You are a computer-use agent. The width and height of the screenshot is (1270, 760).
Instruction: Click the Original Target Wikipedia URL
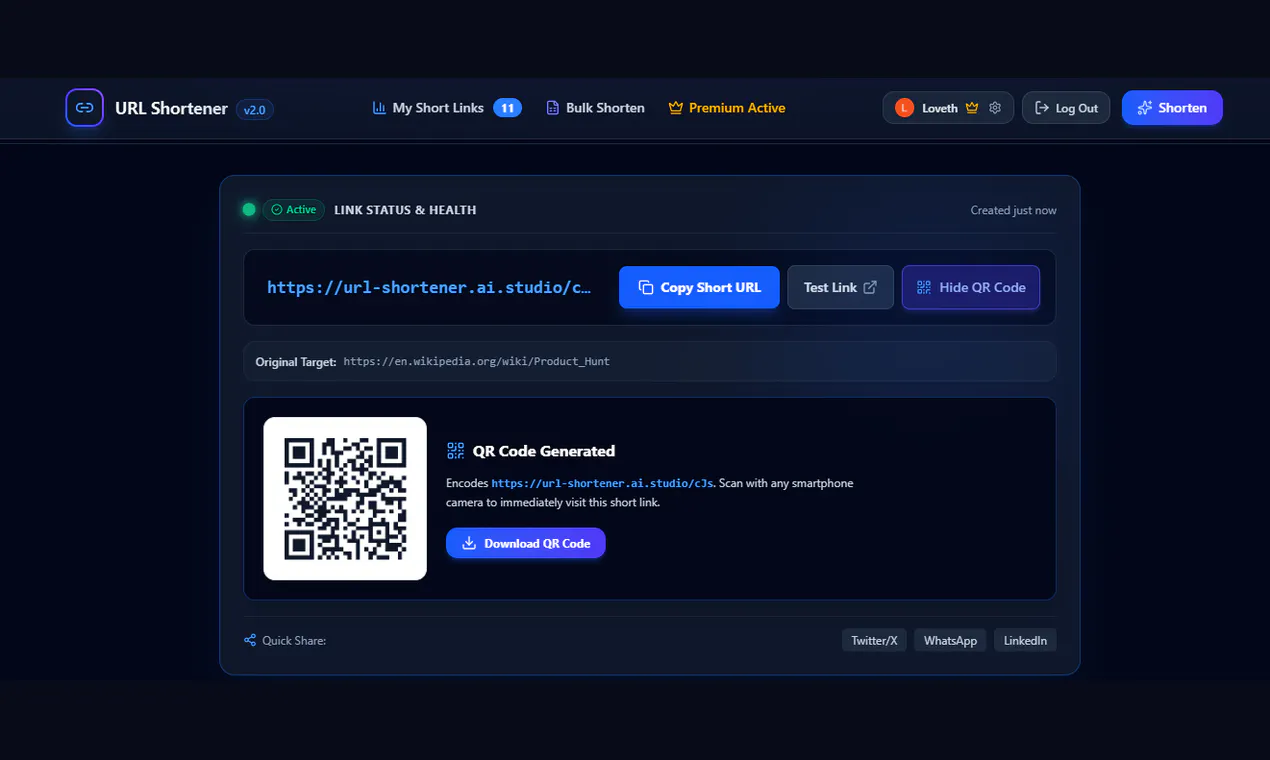(476, 361)
